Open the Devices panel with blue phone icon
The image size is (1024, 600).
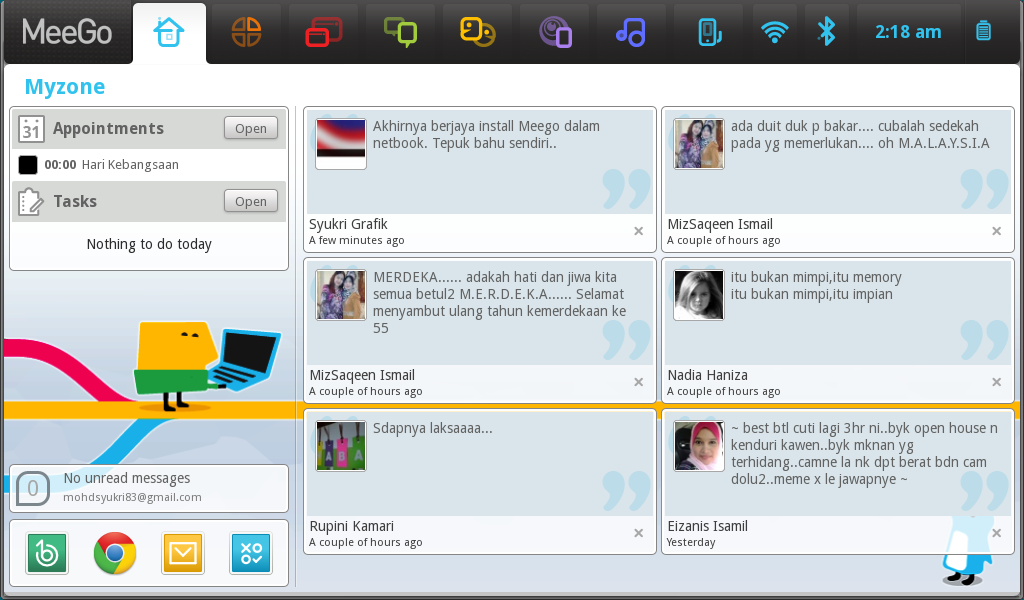pos(708,30)
